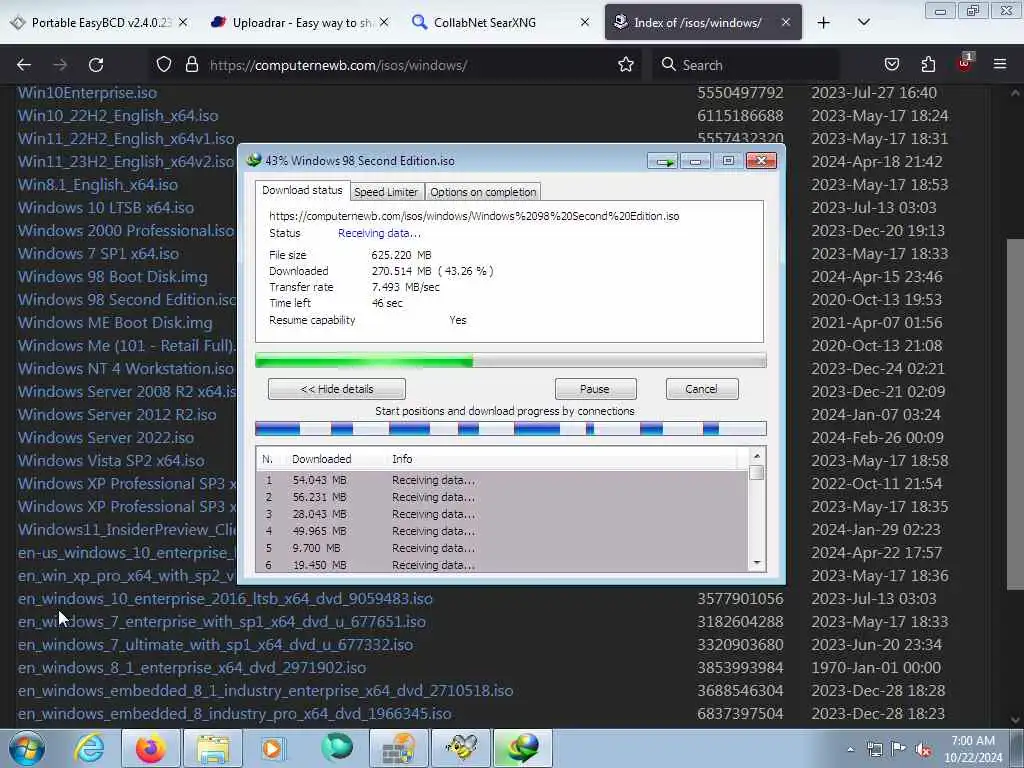Open the taskbar clock showing 7:00 AM

pos(973,749)
